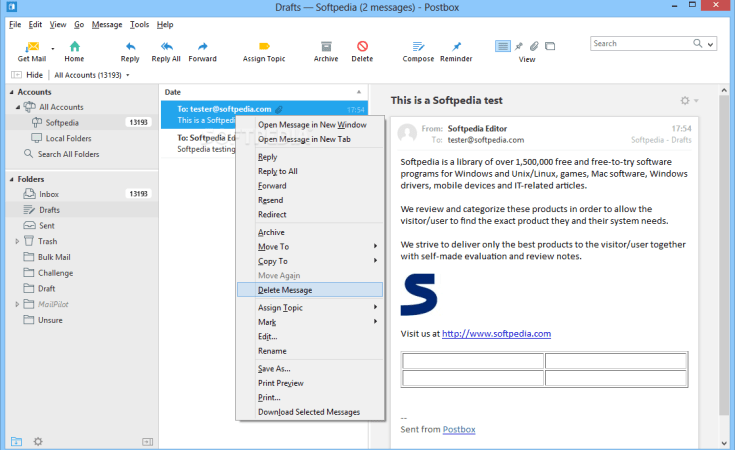Toggle the attachments view paperclip icon
735x450 pixels.
[534, 46]
